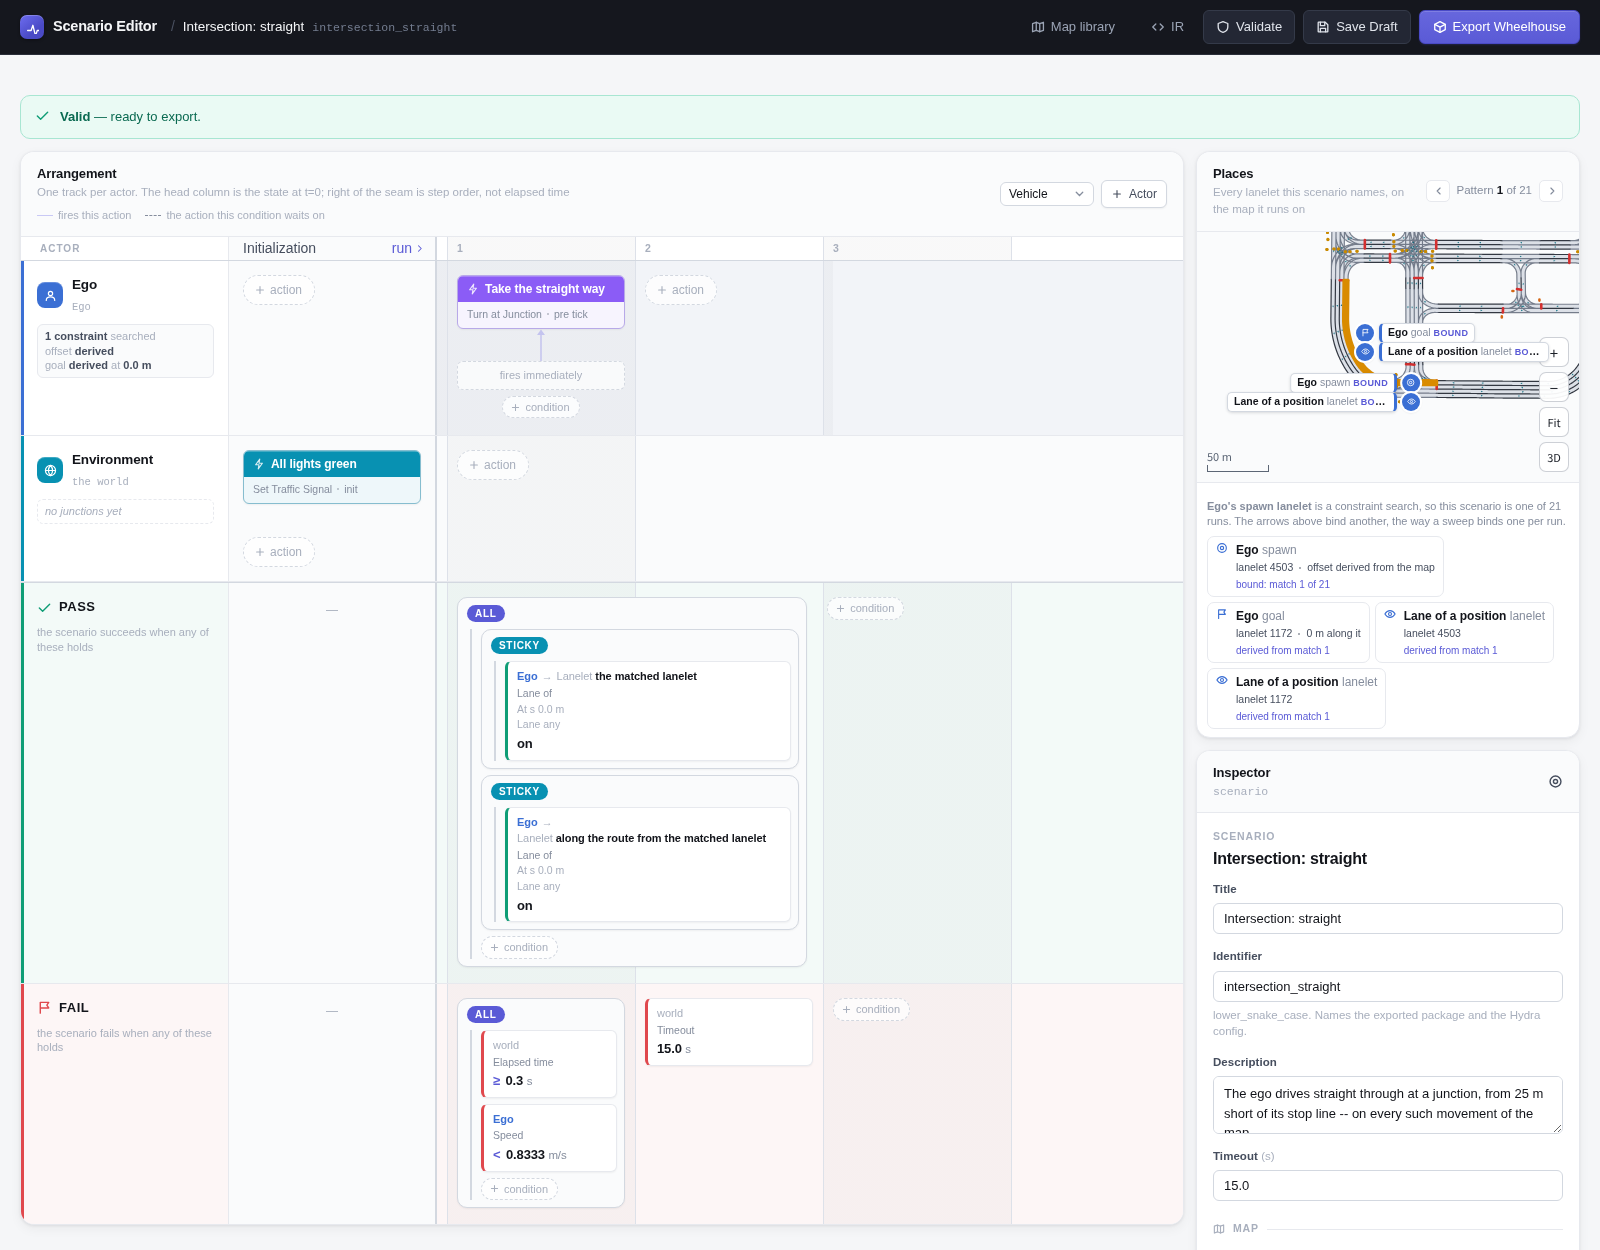Image resolution: width=1600 pixels, height=1250 pixels.
Task: Open the IR code view
Action: pyautogui.click(x=1167, y=27)
